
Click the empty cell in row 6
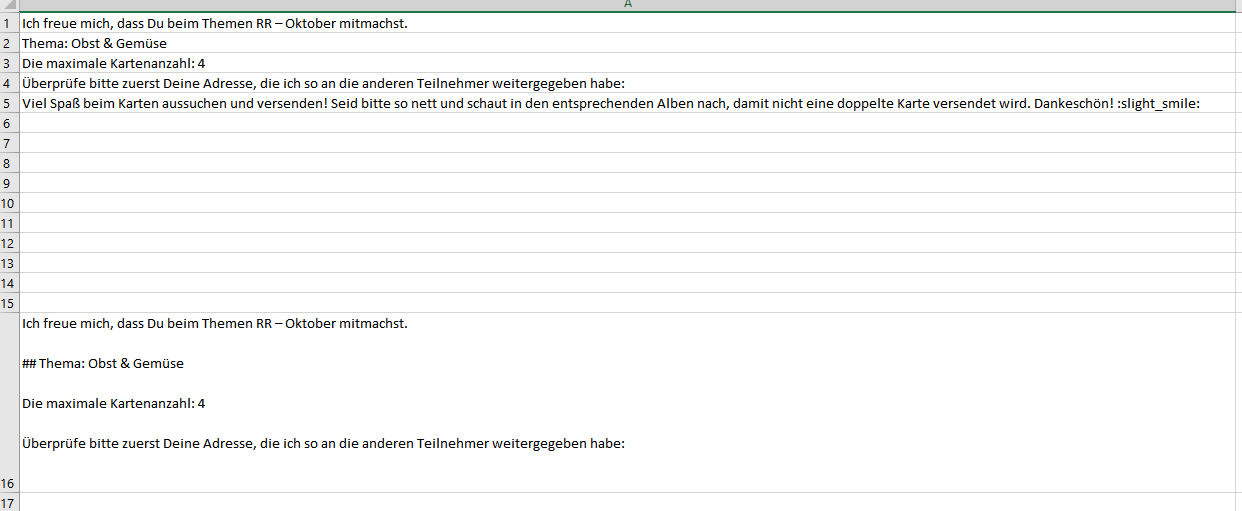click(x=630, y=123)
